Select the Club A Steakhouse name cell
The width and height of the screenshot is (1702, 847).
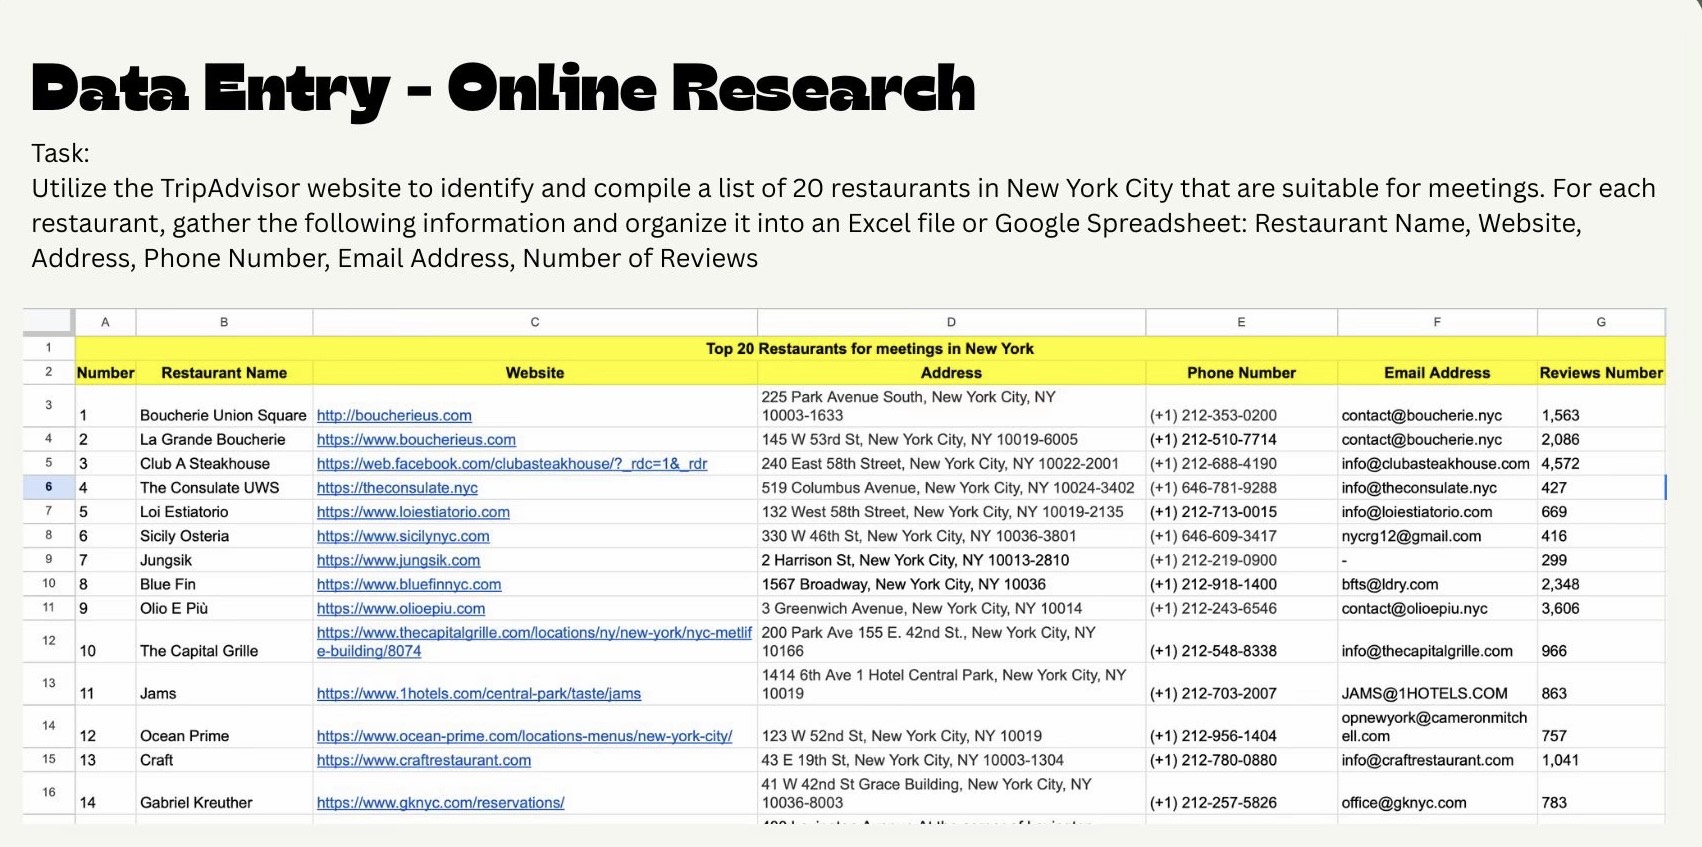[224, 463]
